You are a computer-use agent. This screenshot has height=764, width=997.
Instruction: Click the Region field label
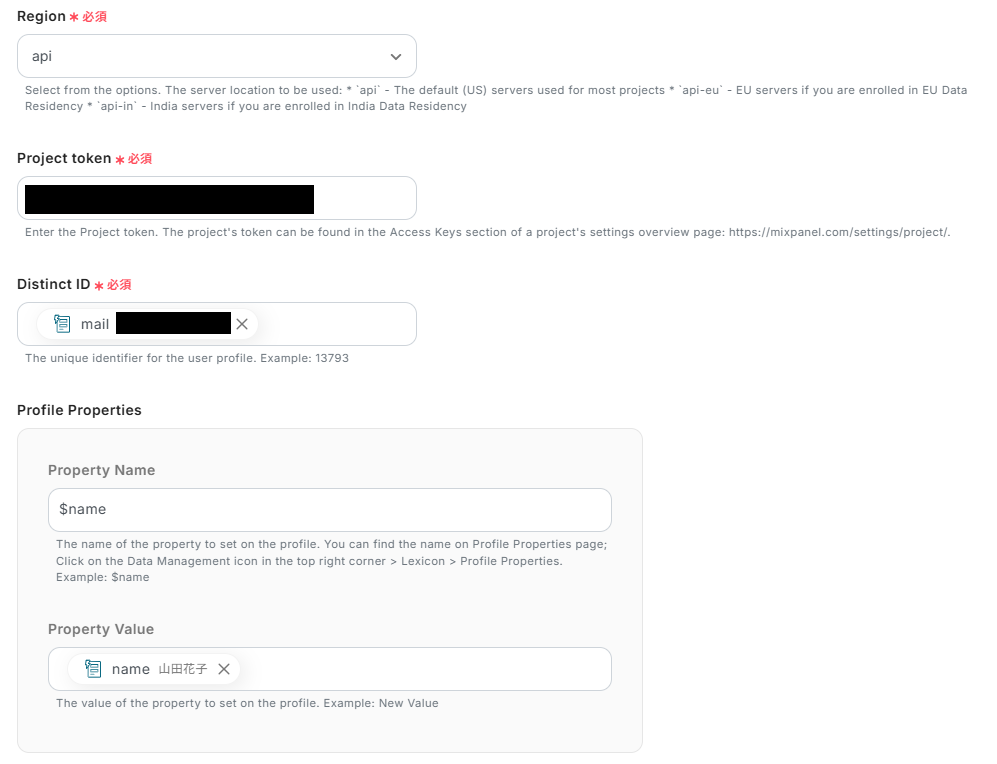point(41,17)
